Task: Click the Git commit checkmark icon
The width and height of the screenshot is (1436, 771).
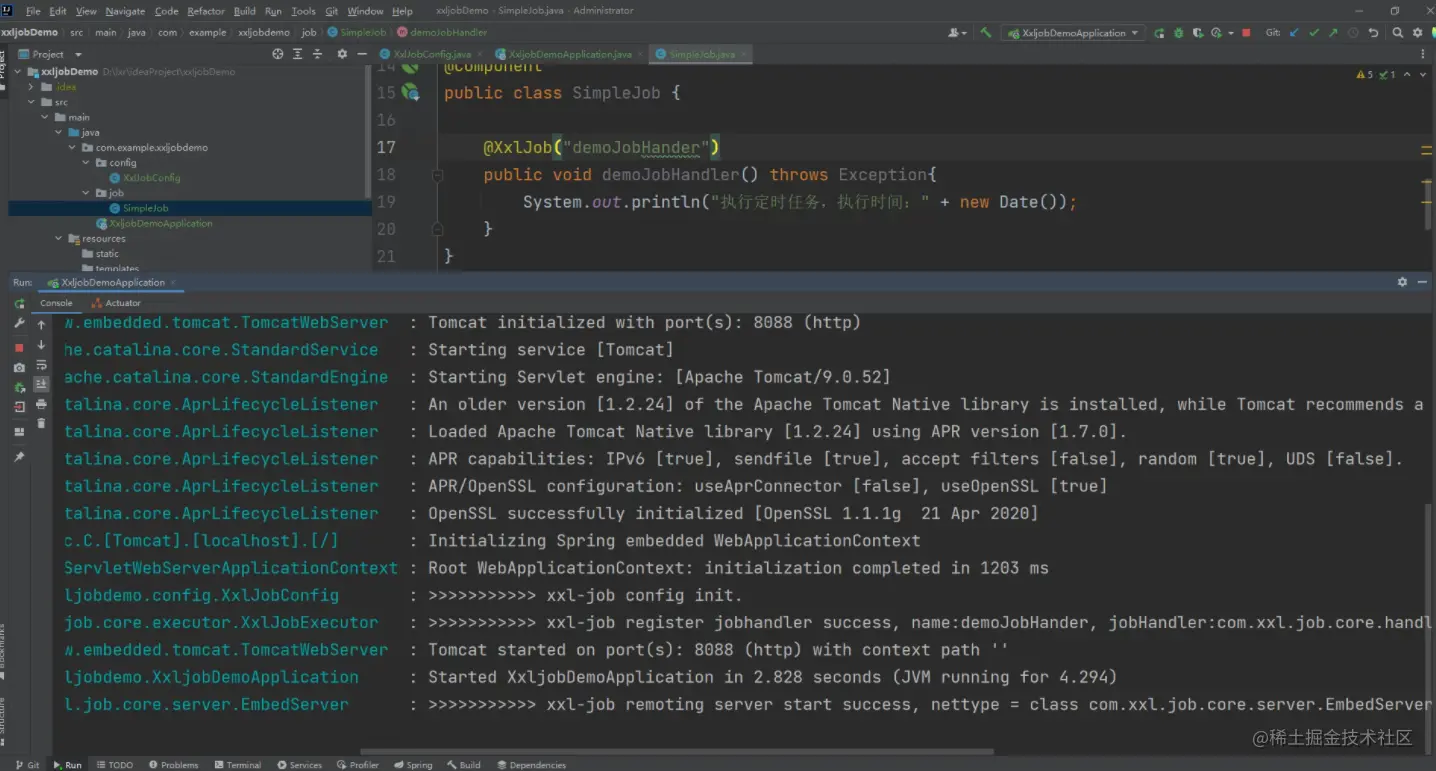Action: click(x=1314, y=33)
